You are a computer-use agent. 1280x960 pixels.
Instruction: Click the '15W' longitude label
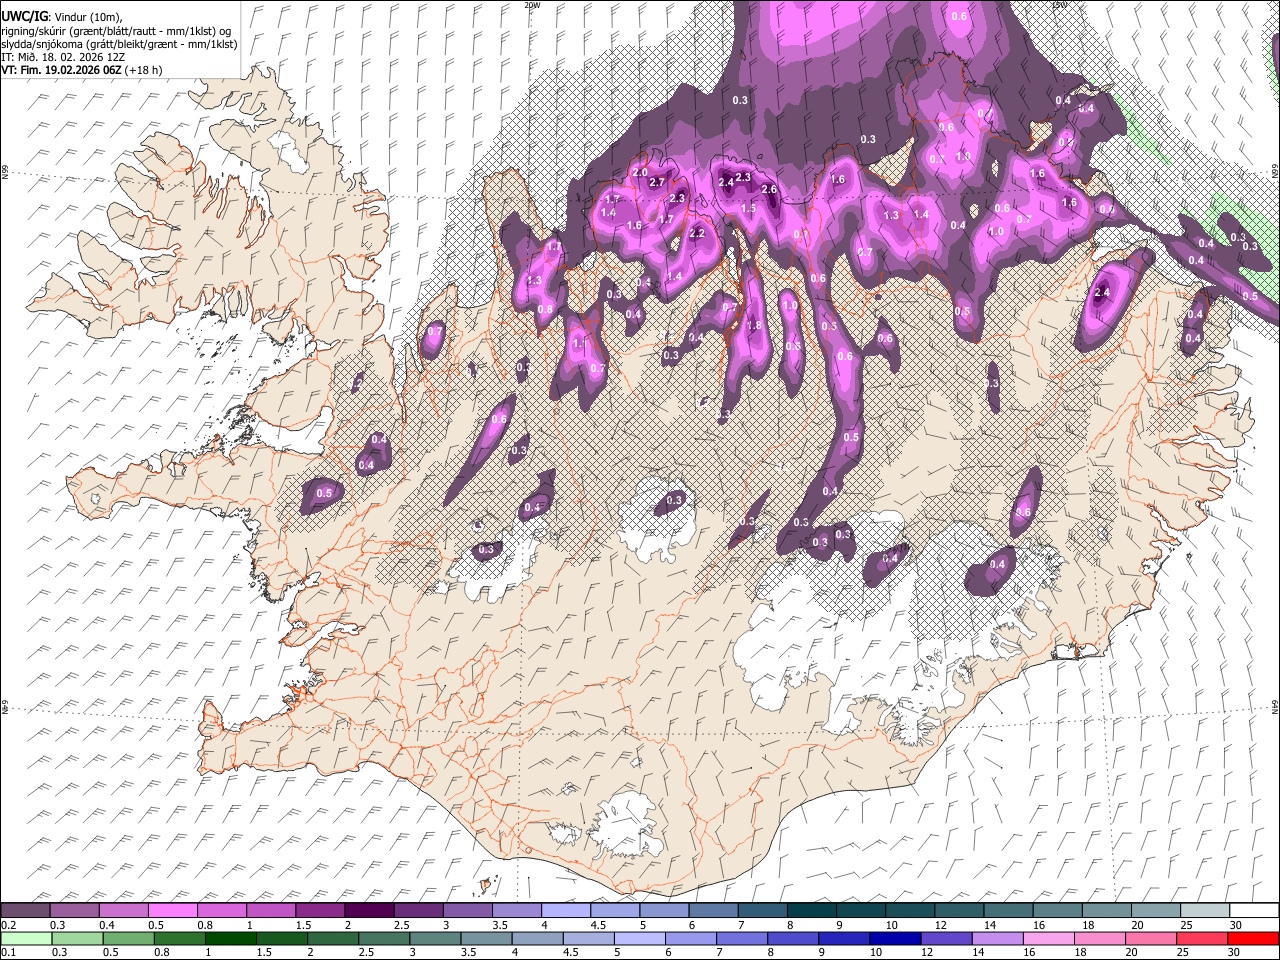coord(1058,5)
